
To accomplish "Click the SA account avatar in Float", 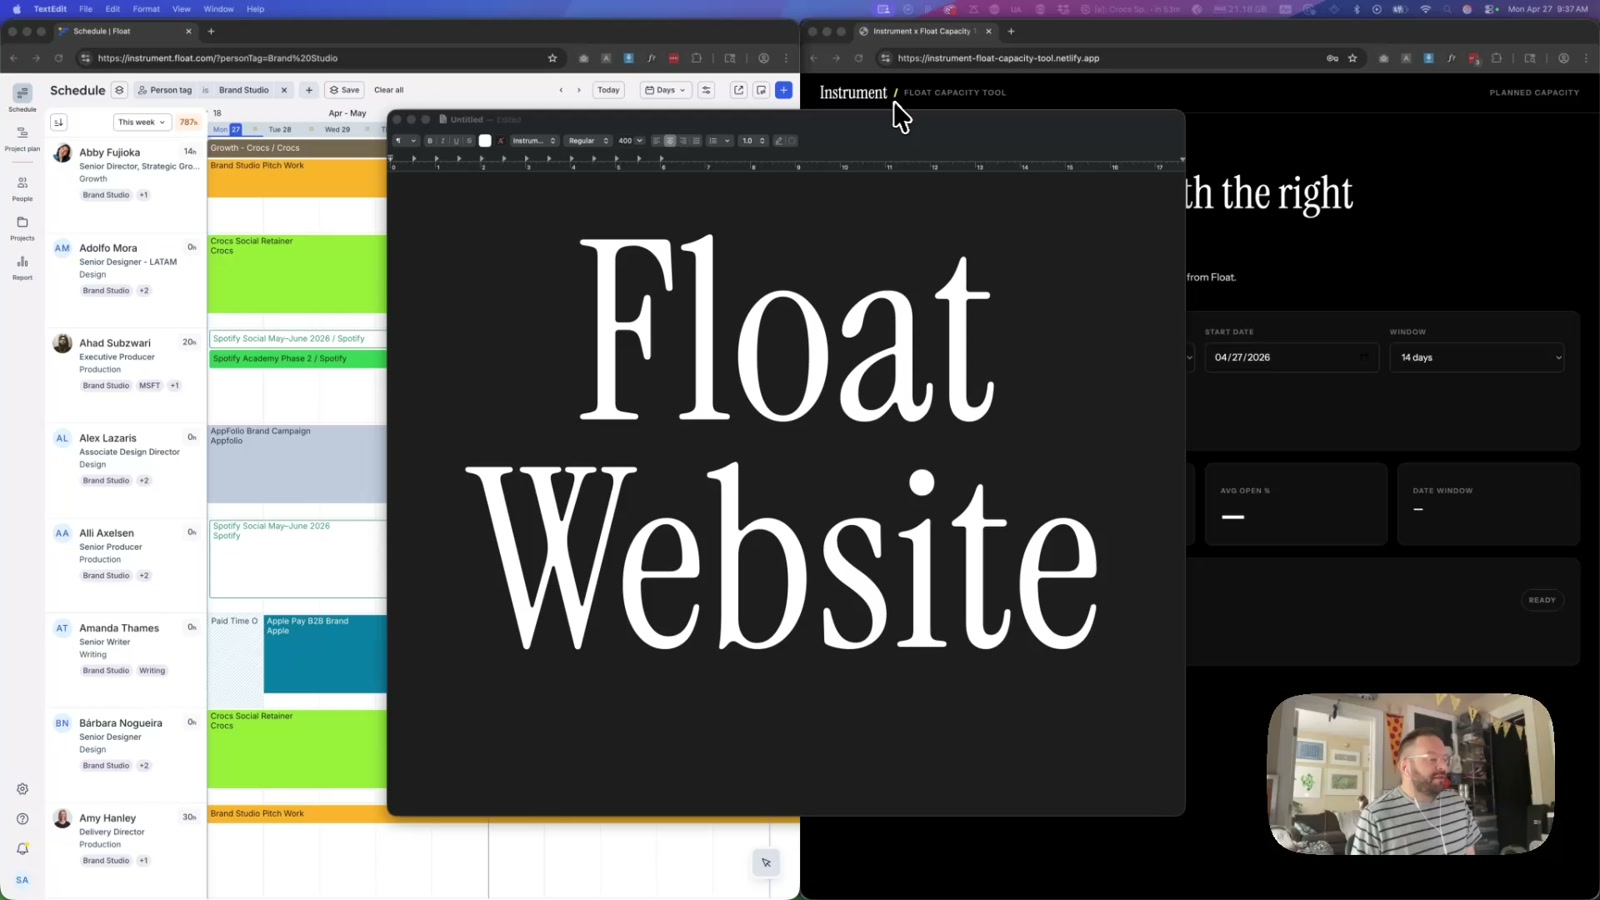I will coord(22,880).
